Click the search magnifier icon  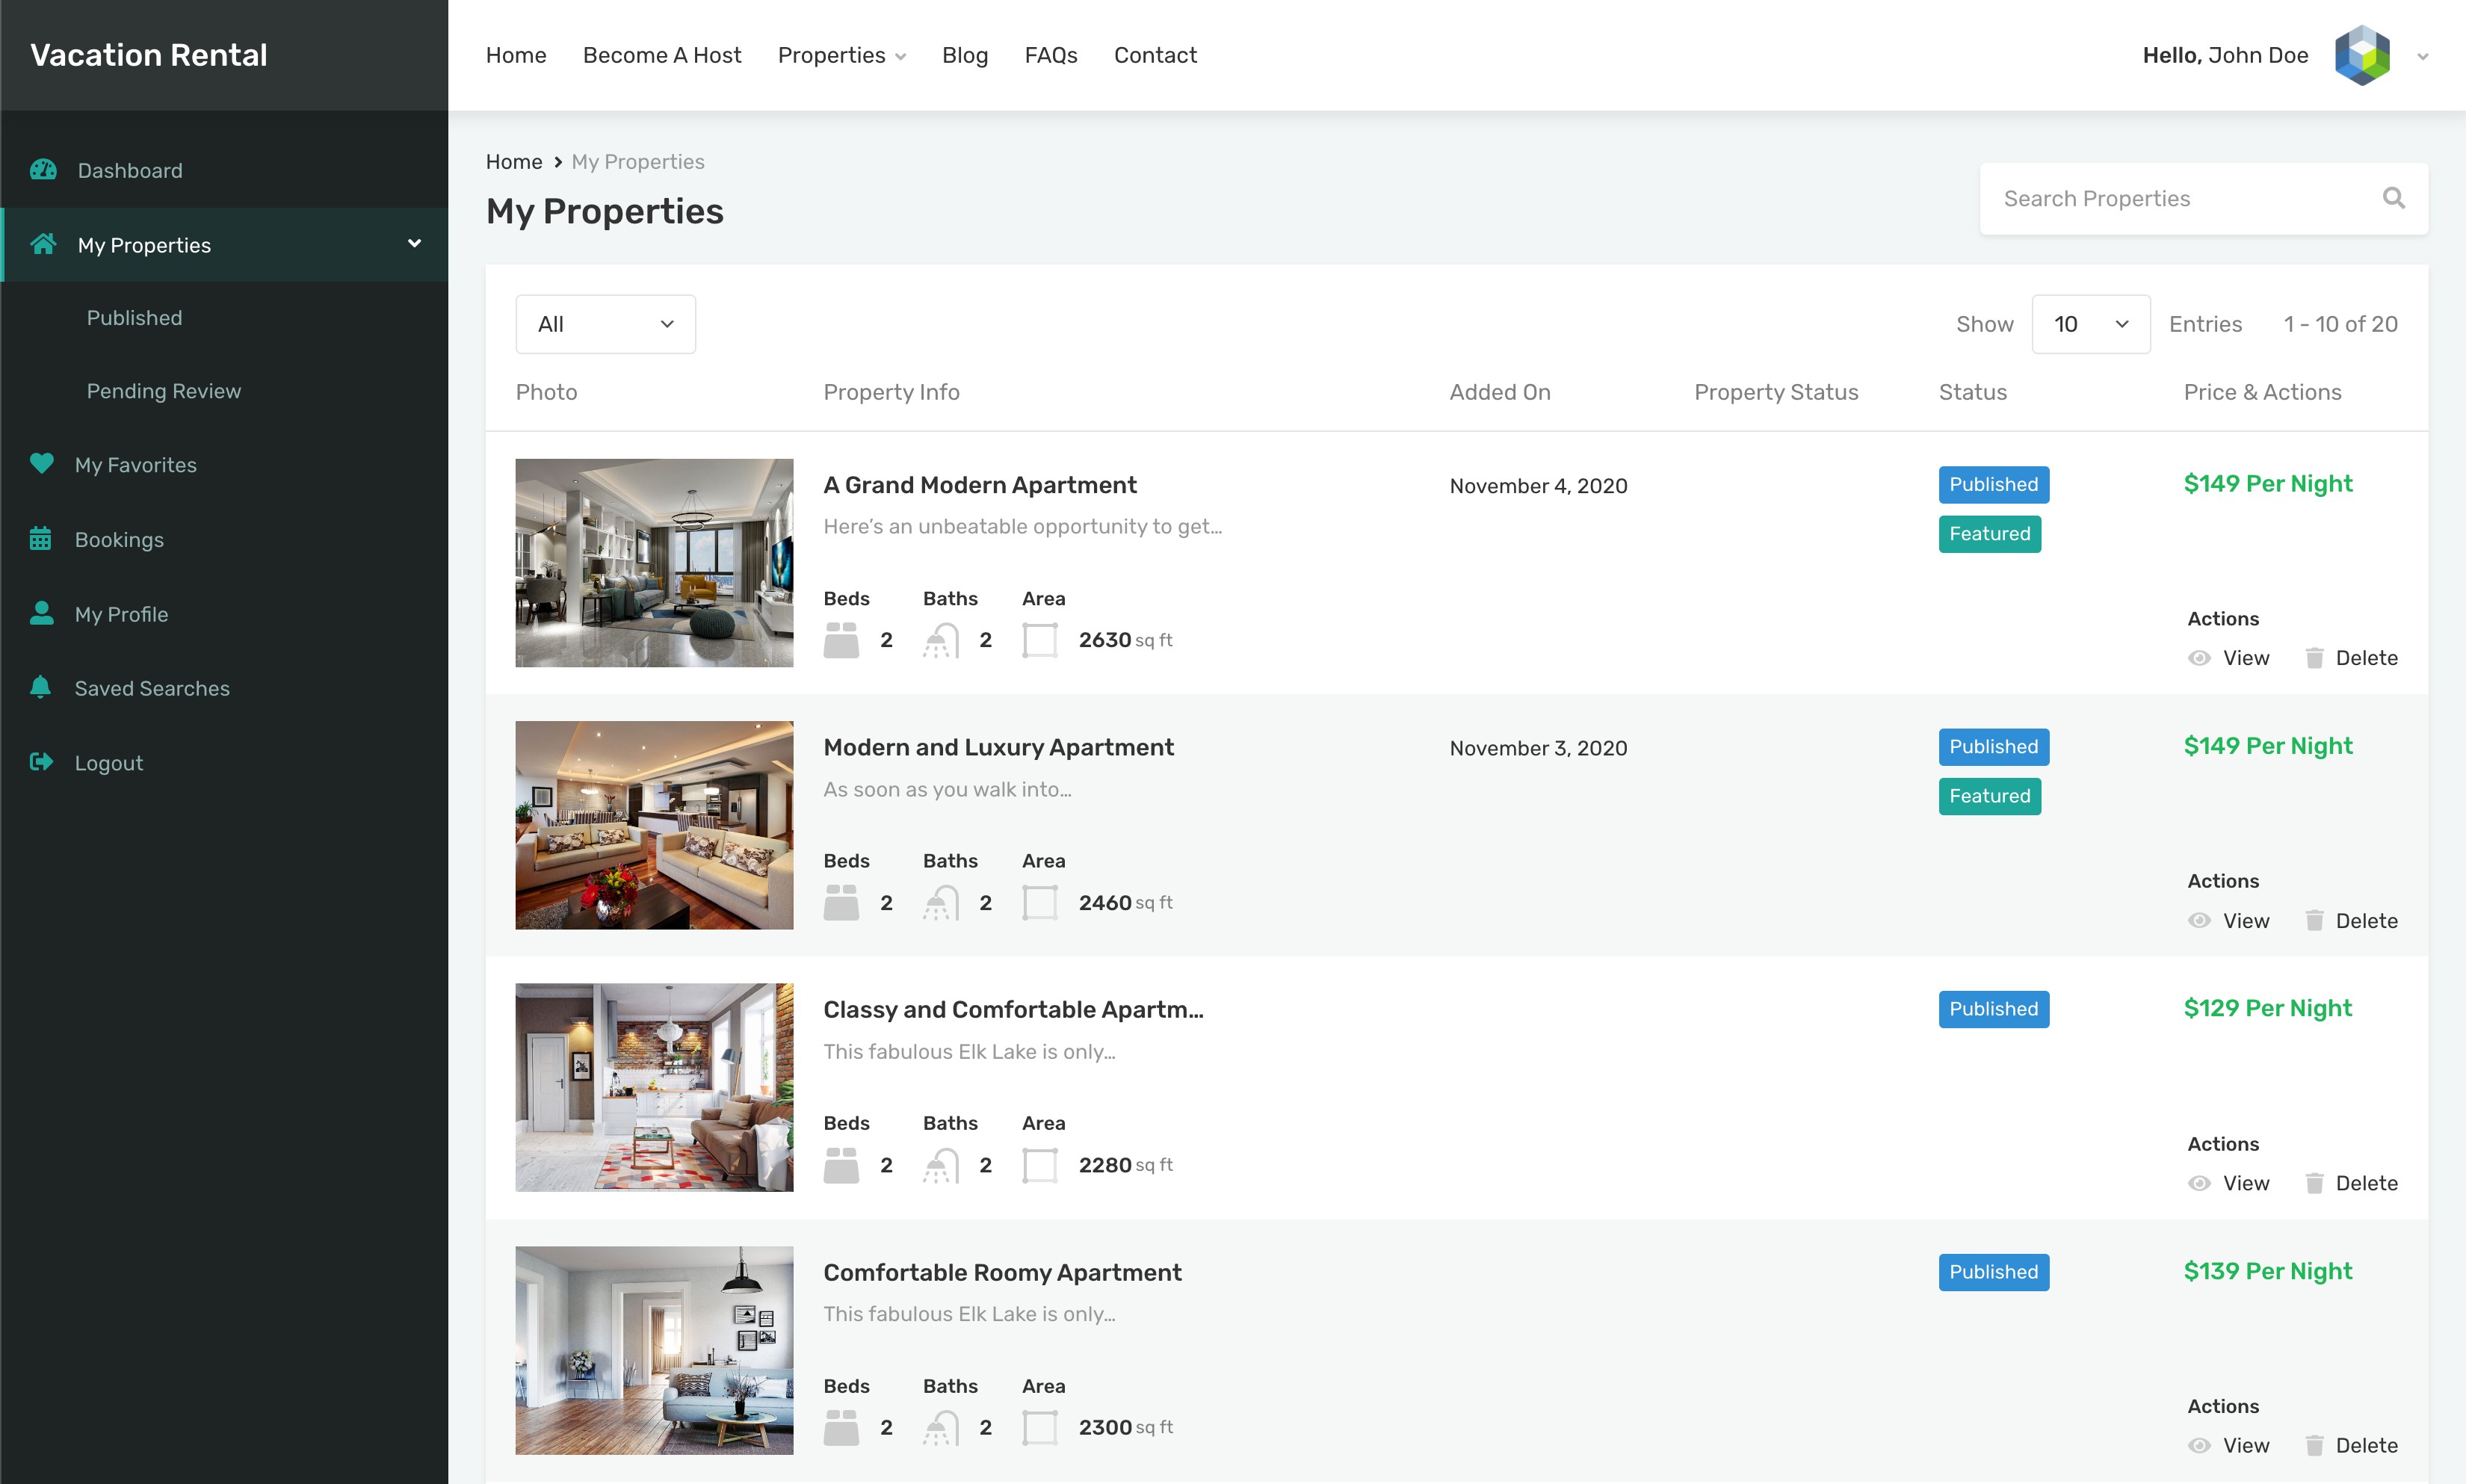(x=2393, y=198)
